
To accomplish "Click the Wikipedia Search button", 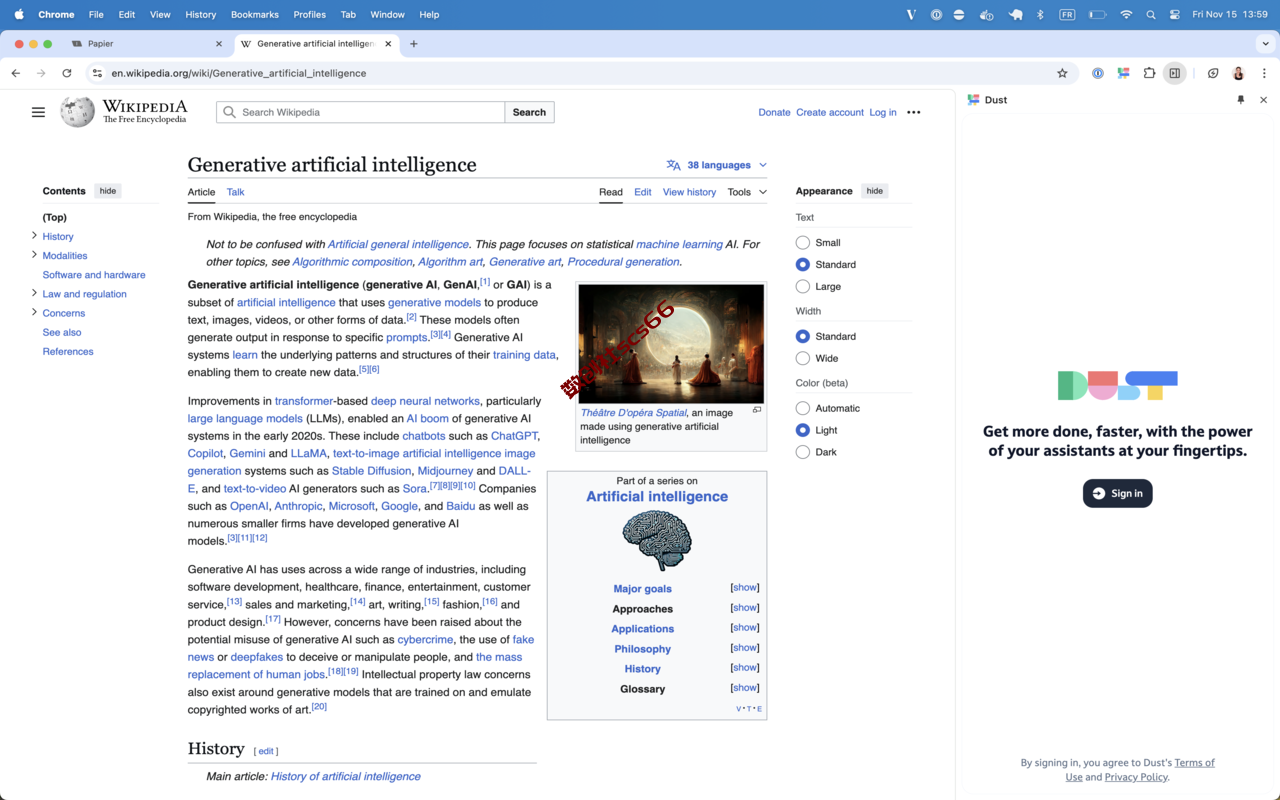I will pyautogui.click(x=529, y=112).
